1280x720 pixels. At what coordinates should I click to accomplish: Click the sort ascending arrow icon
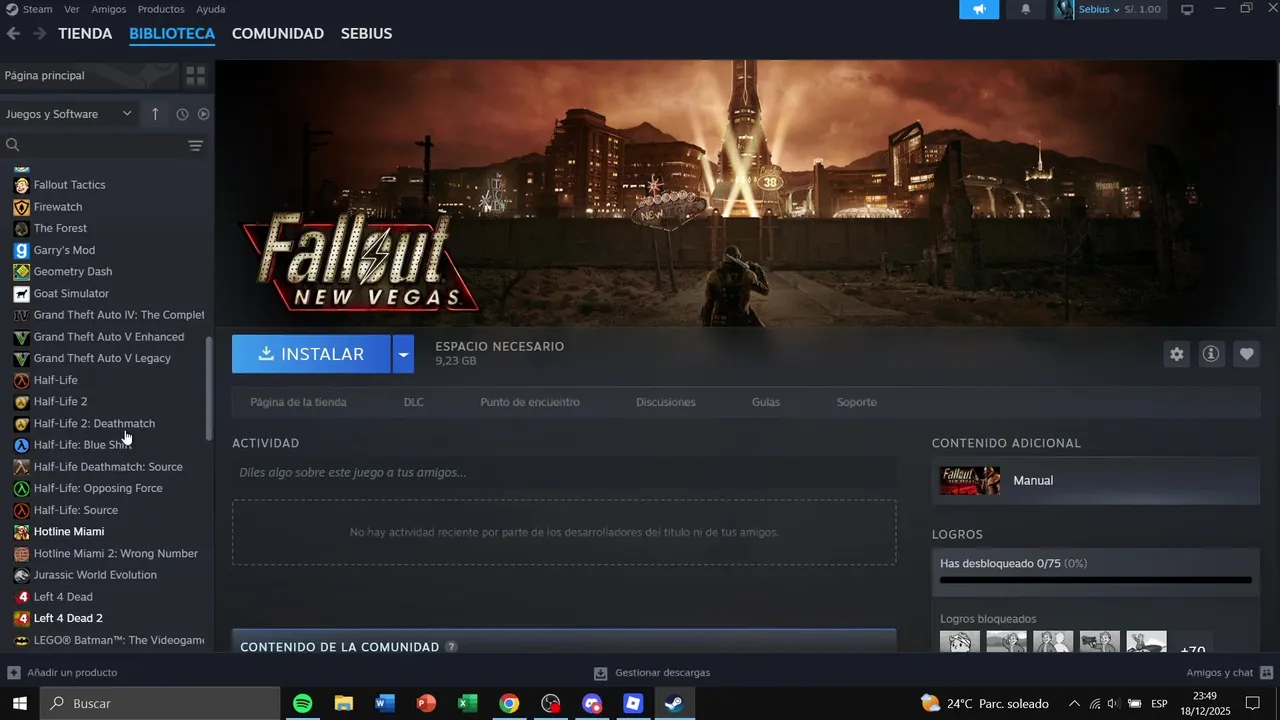pos(155,114)
